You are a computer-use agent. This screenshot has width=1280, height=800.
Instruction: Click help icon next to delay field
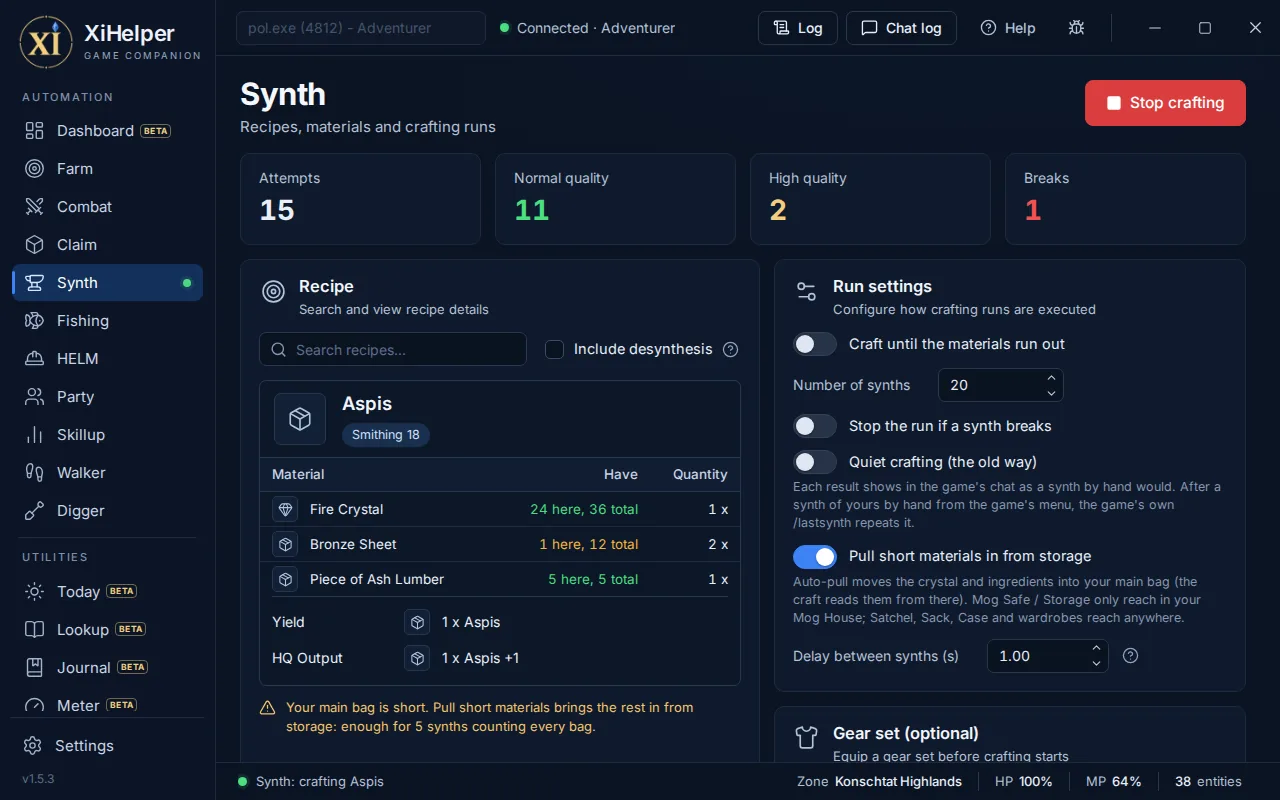coord(1131,656)
